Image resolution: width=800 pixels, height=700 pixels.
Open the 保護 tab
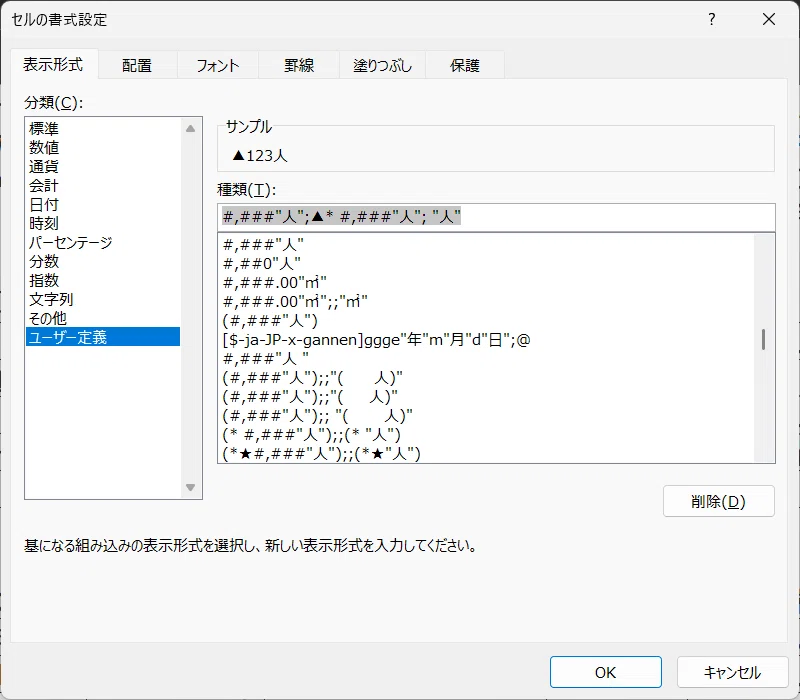(x=465, y=65)
